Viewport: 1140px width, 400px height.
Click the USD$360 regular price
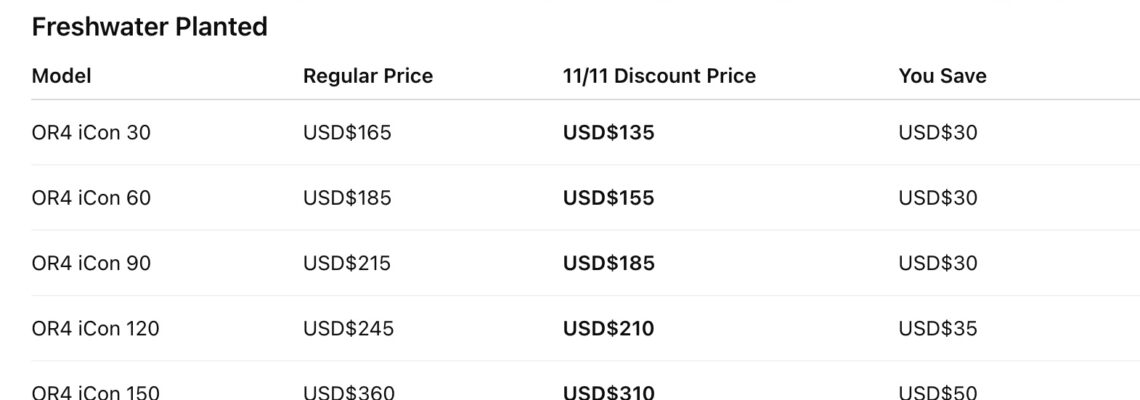(348, 391)
